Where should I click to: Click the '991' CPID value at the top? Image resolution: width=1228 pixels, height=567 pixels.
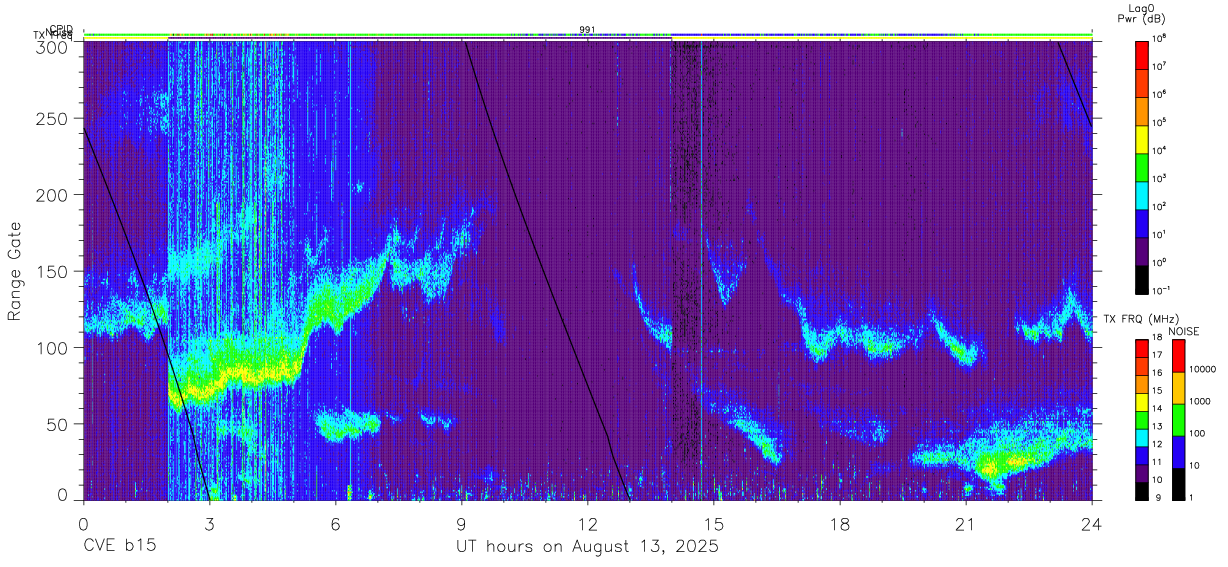click(588, 29)
